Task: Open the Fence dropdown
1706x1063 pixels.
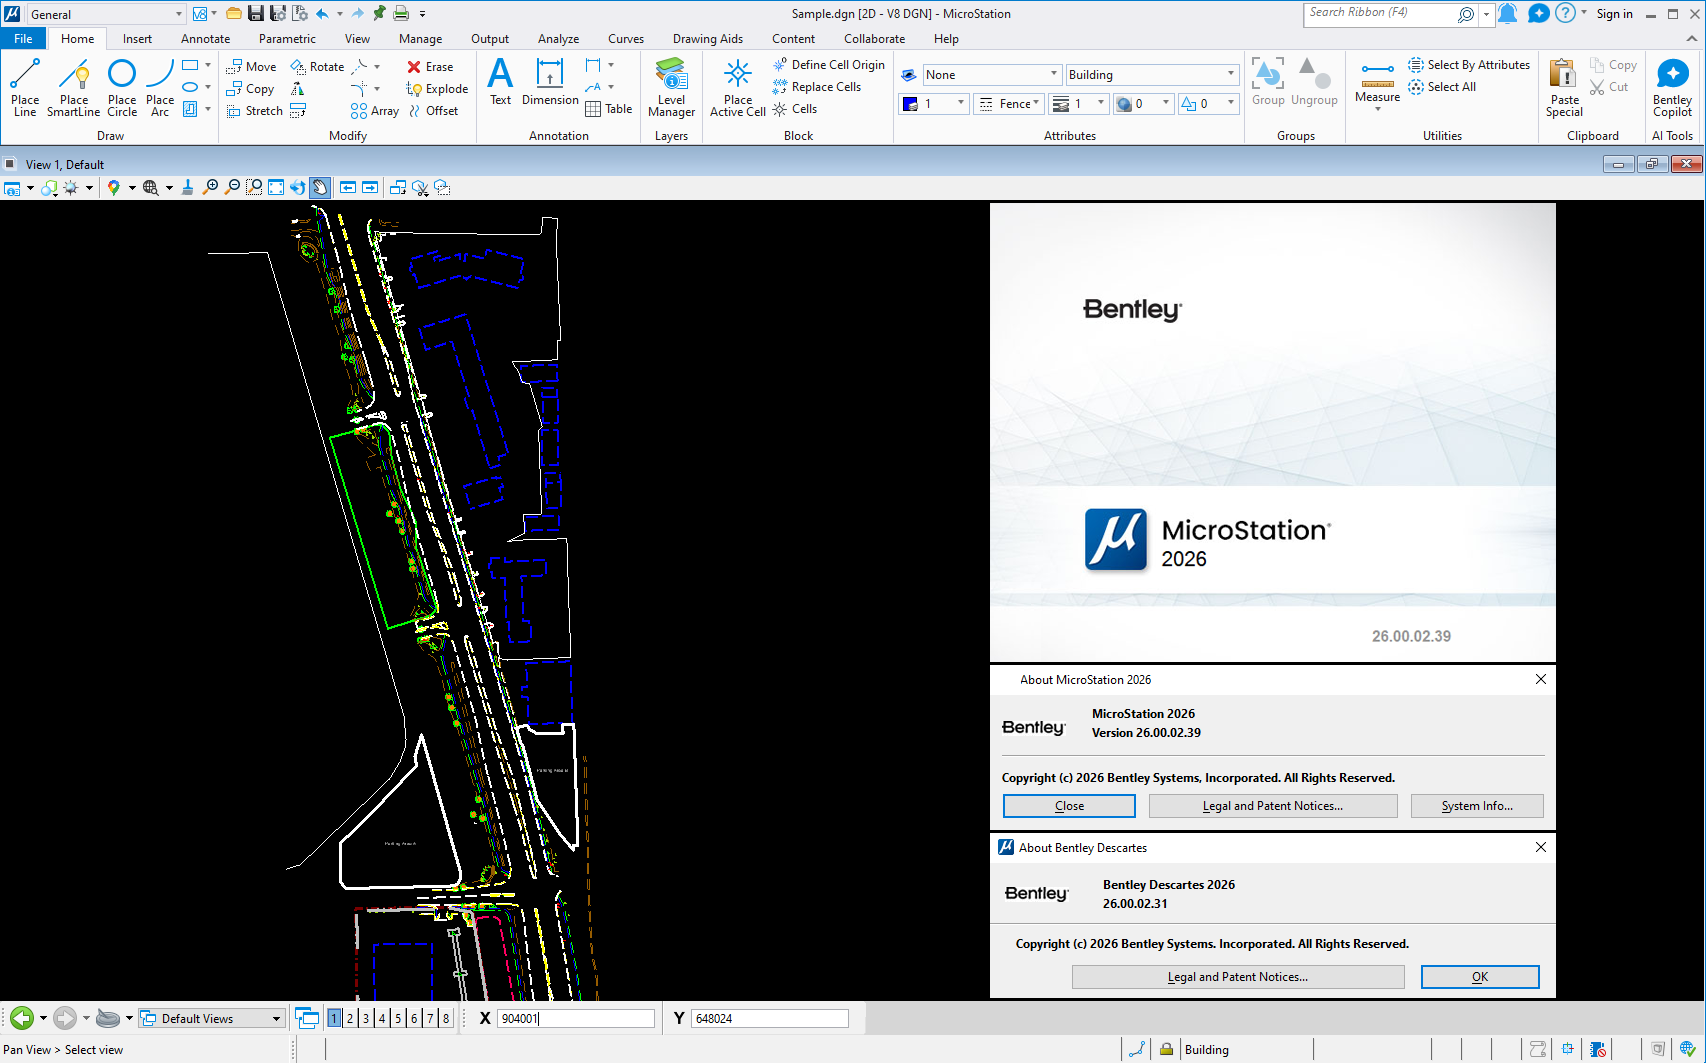Action: pos(1008,103)
